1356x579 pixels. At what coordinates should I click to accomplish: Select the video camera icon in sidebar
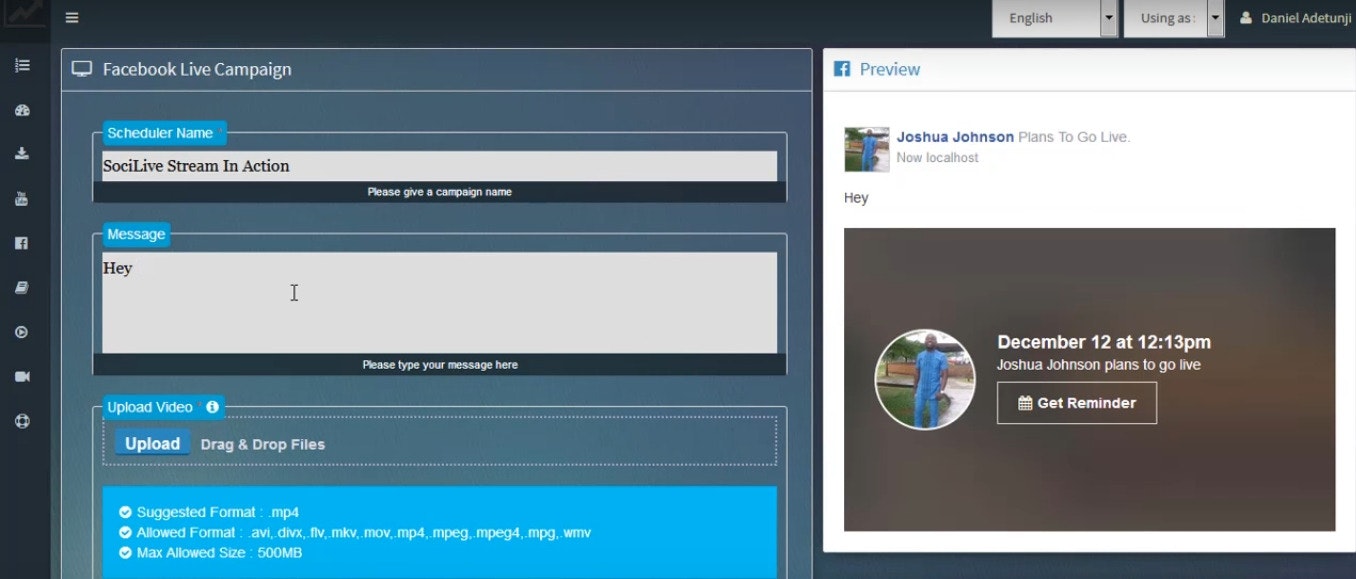click(x=22, y=376)
